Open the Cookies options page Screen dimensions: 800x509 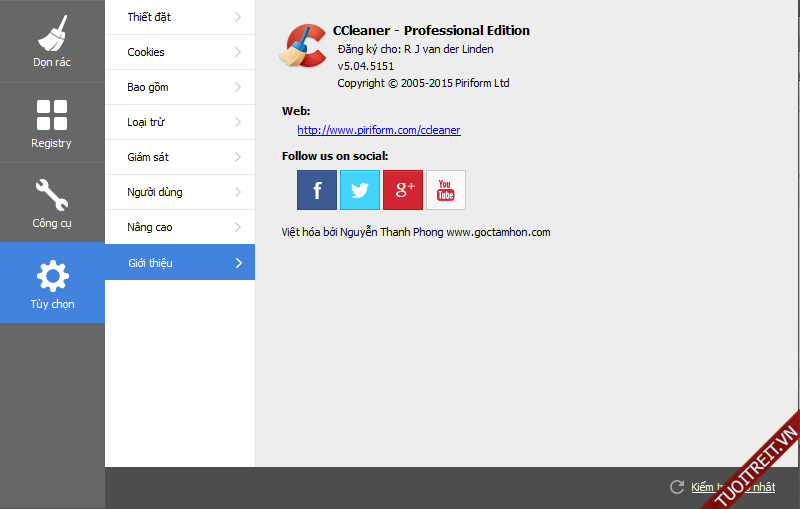coord(180,52)
